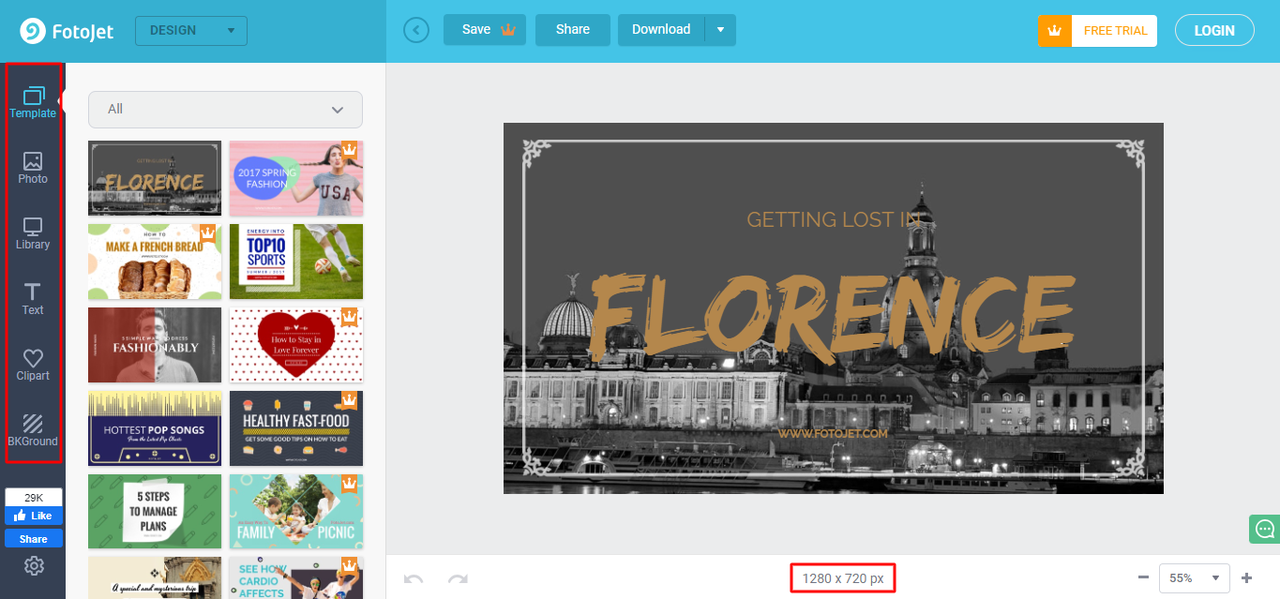Click the Share button in top bar
The width and height of the screenshot is (1280, 599).
pos(573,30)
